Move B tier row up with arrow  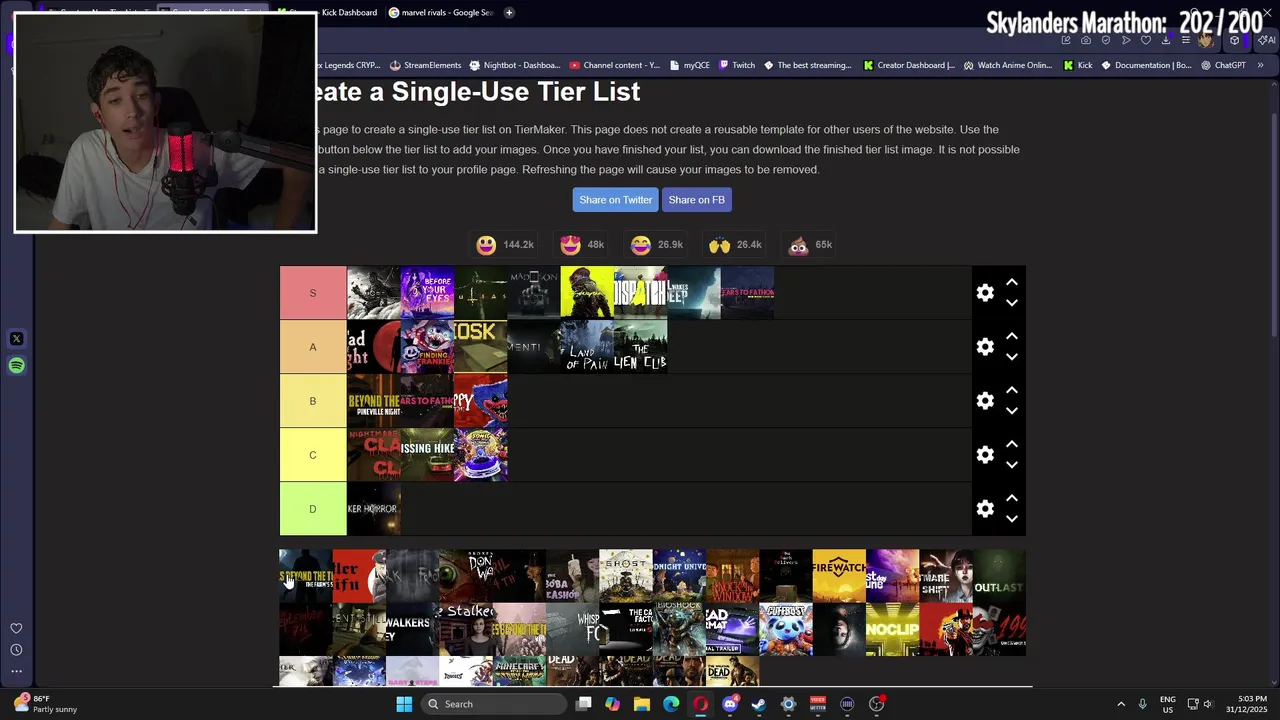click(x=1011, y=391)
